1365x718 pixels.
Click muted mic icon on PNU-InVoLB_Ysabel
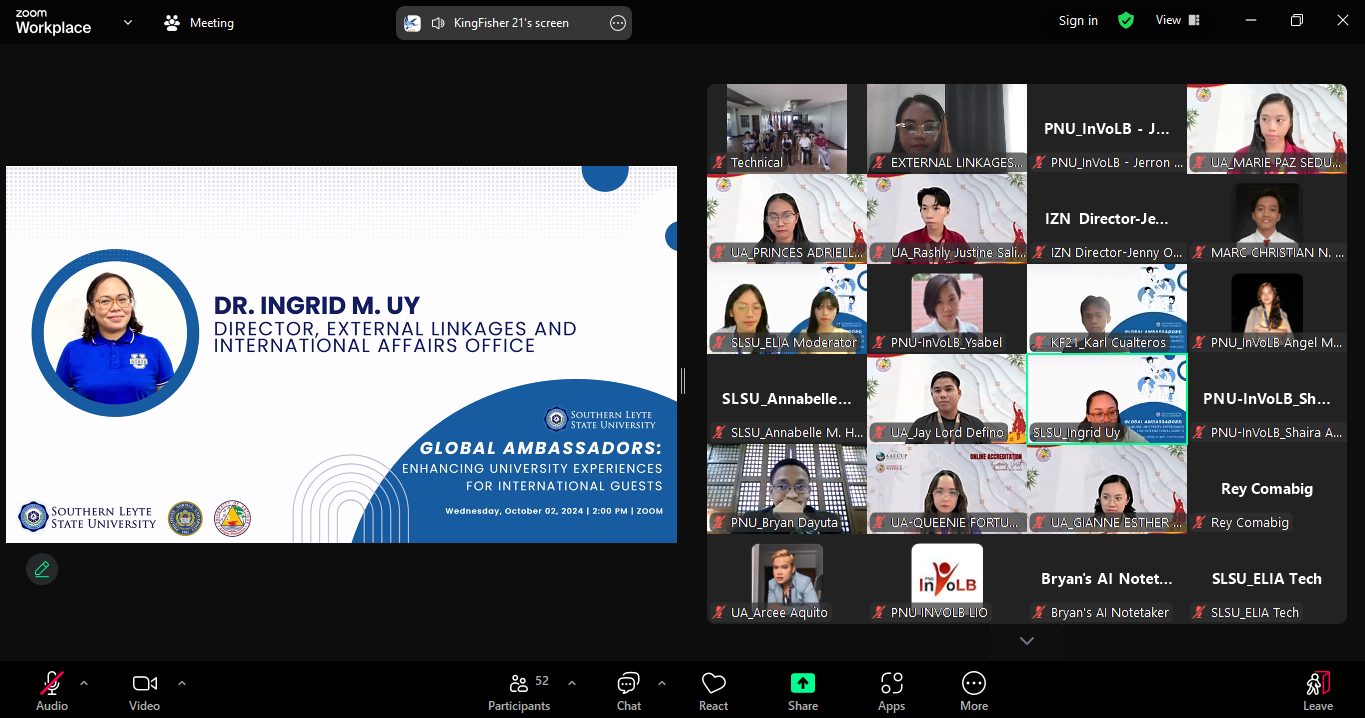879,343
